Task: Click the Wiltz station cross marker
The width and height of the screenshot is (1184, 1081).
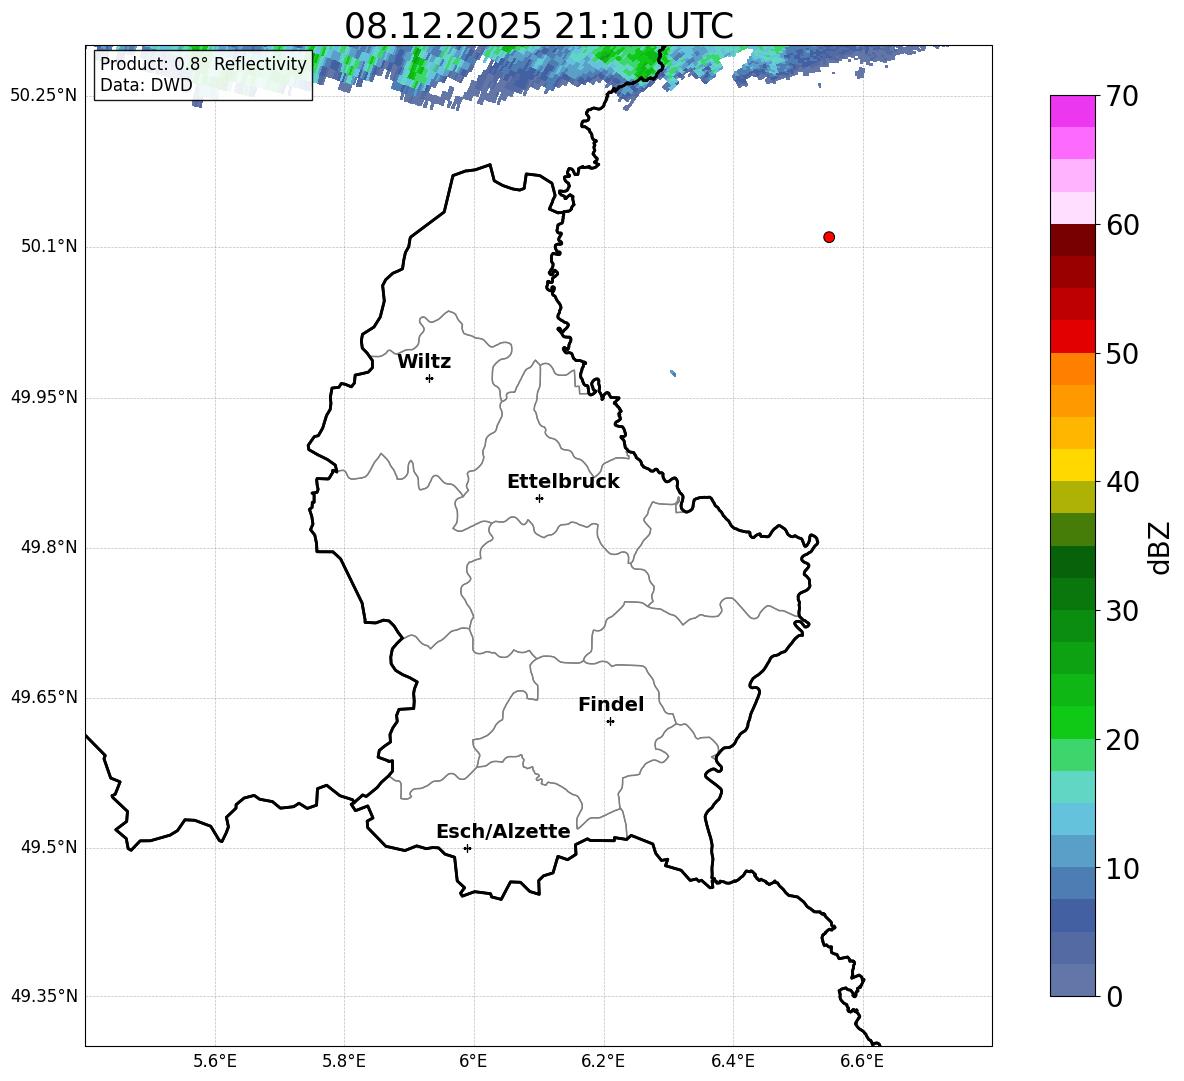Action: (429, 378)
